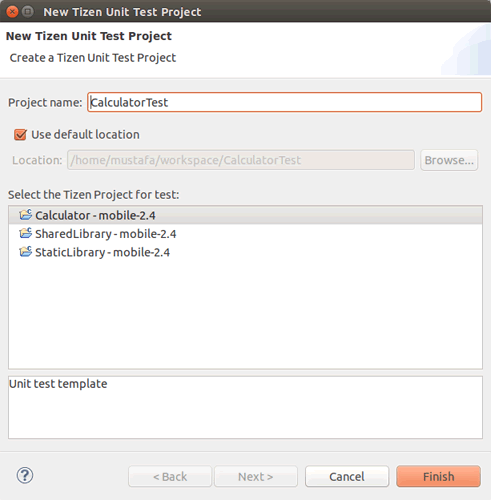This screenshot has height=500, width=491.
Task: Open help via the question mark icon
Action: click(x=25, y=476)
